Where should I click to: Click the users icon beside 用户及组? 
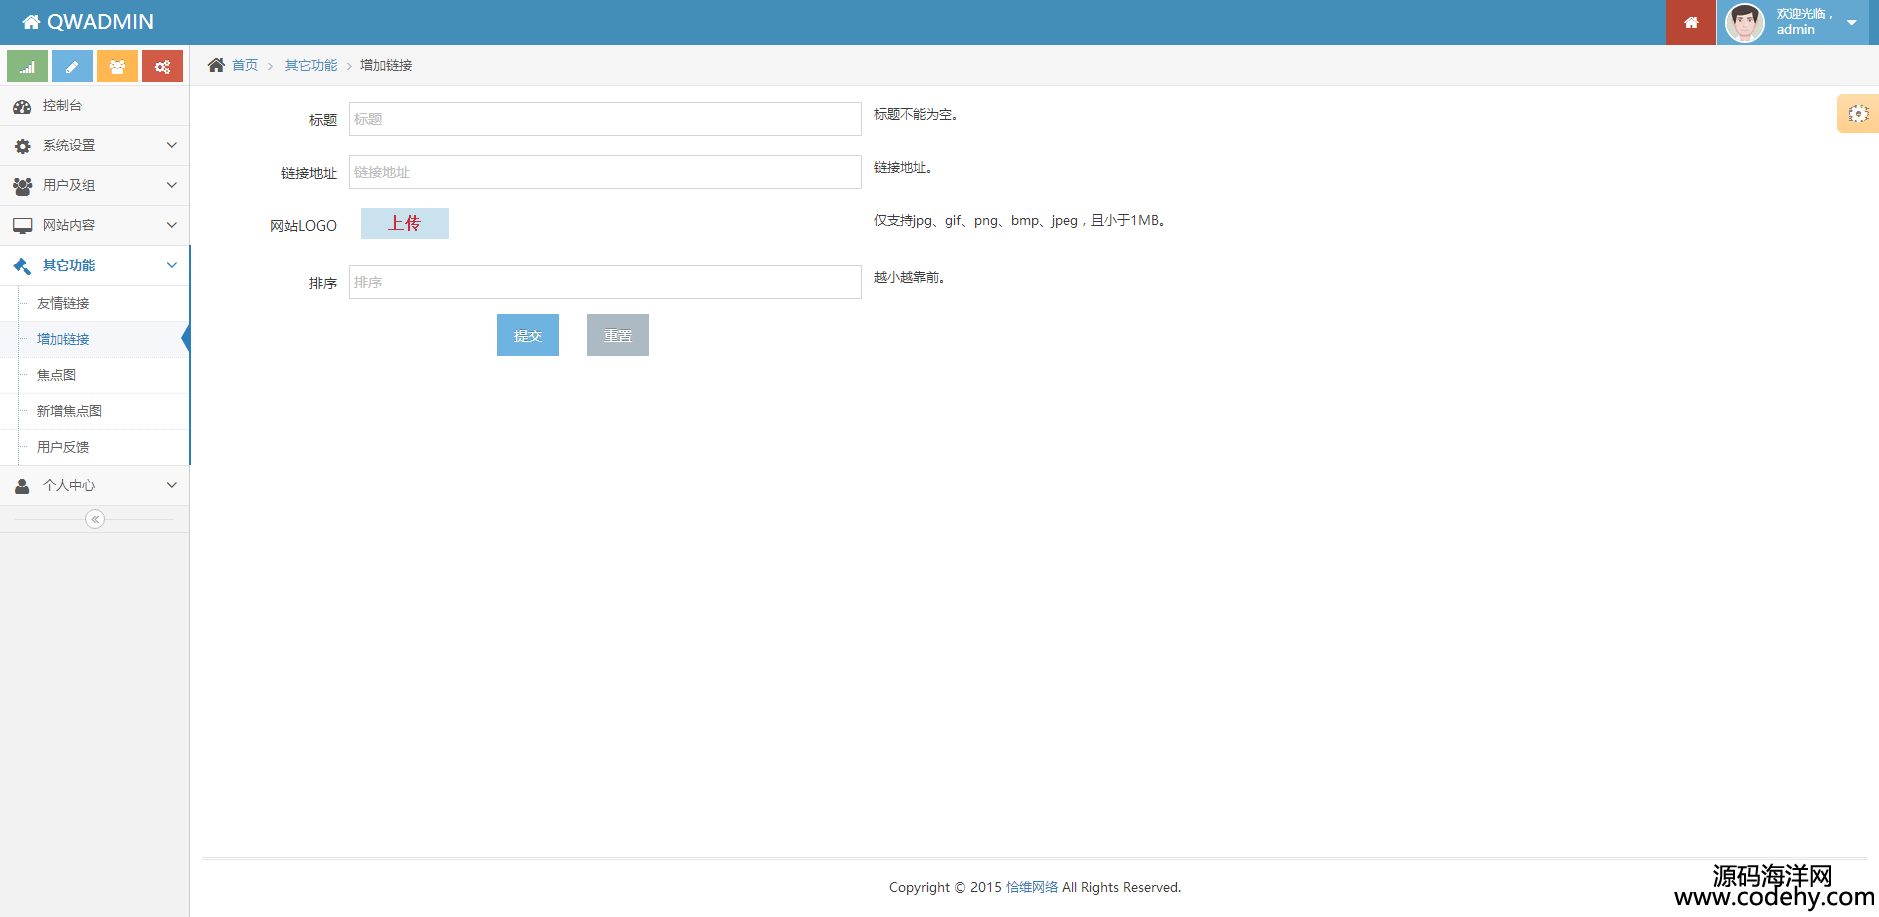tap(22, 186)
